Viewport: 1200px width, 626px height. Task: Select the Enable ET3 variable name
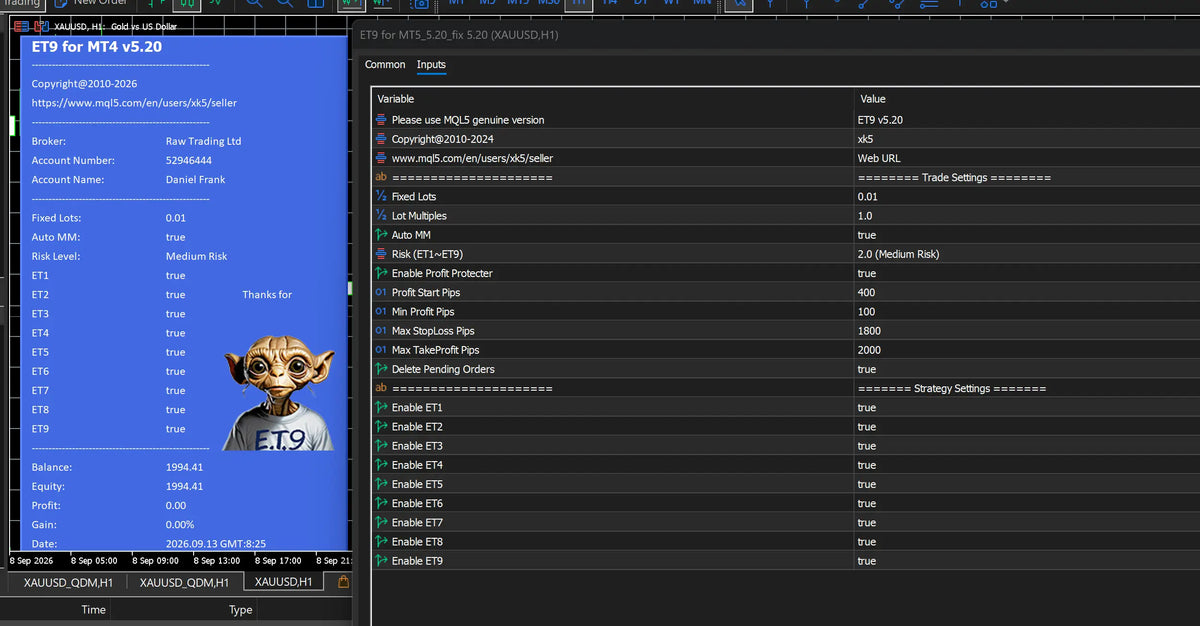pyautogui.click(x=417, y=446)
